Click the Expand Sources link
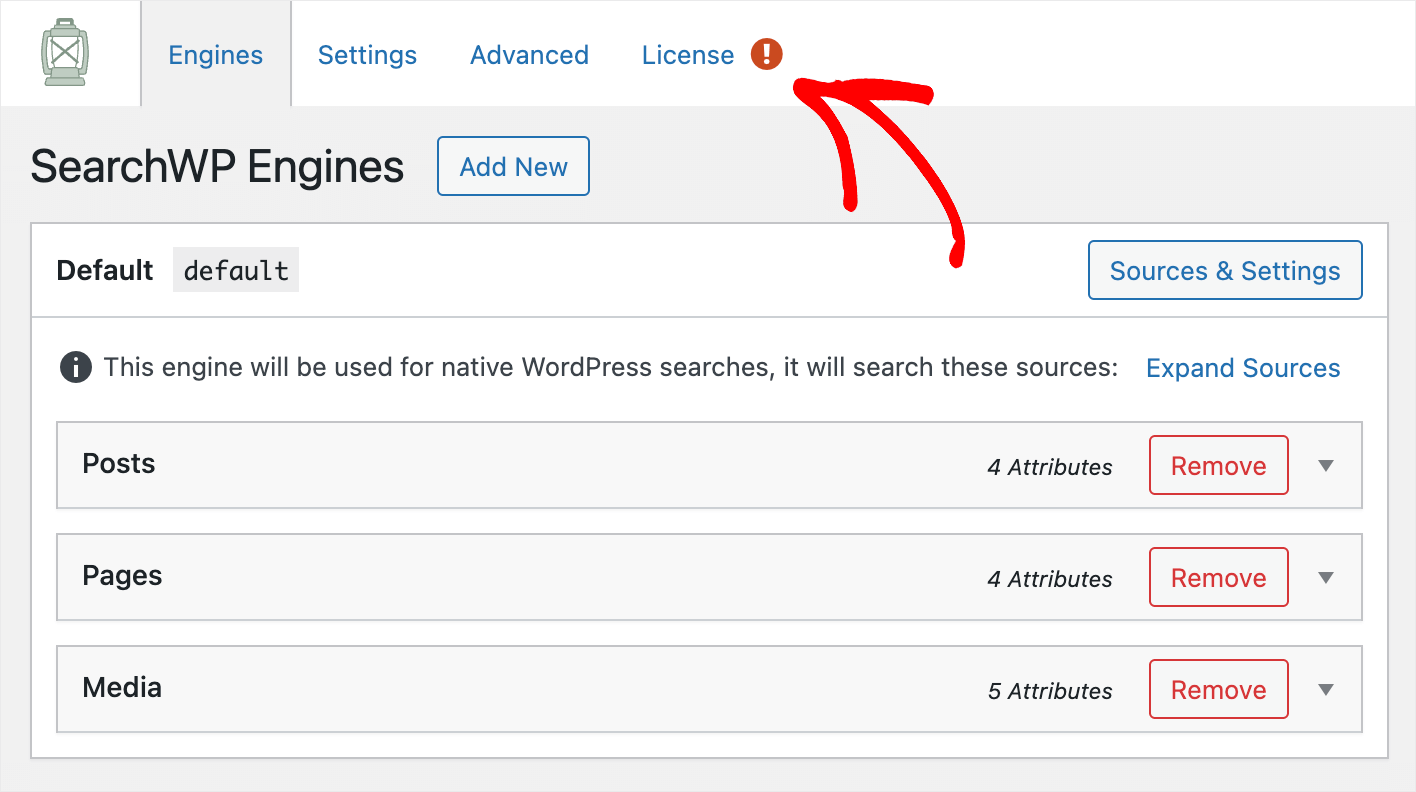 point(1243,368)
